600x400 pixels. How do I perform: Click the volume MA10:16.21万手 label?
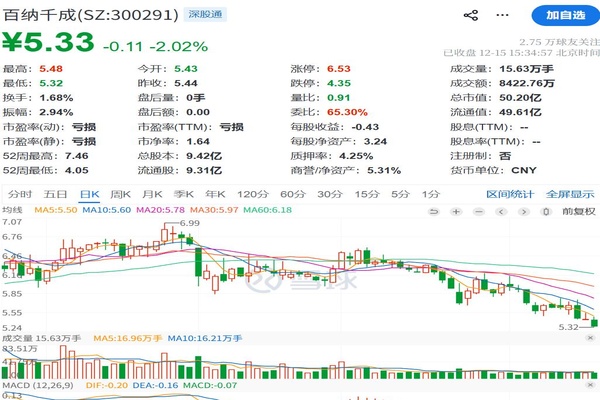coord(205,338)
